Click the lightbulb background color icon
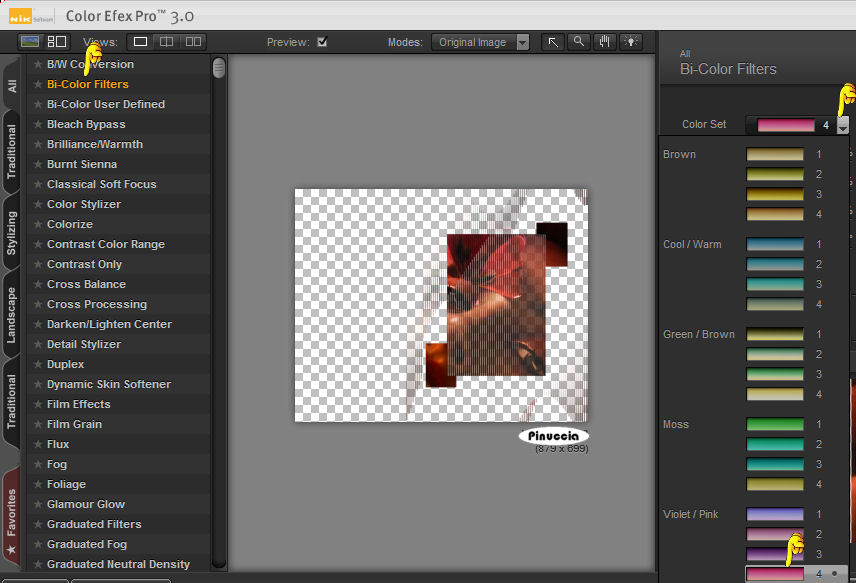 coord(631,42)
